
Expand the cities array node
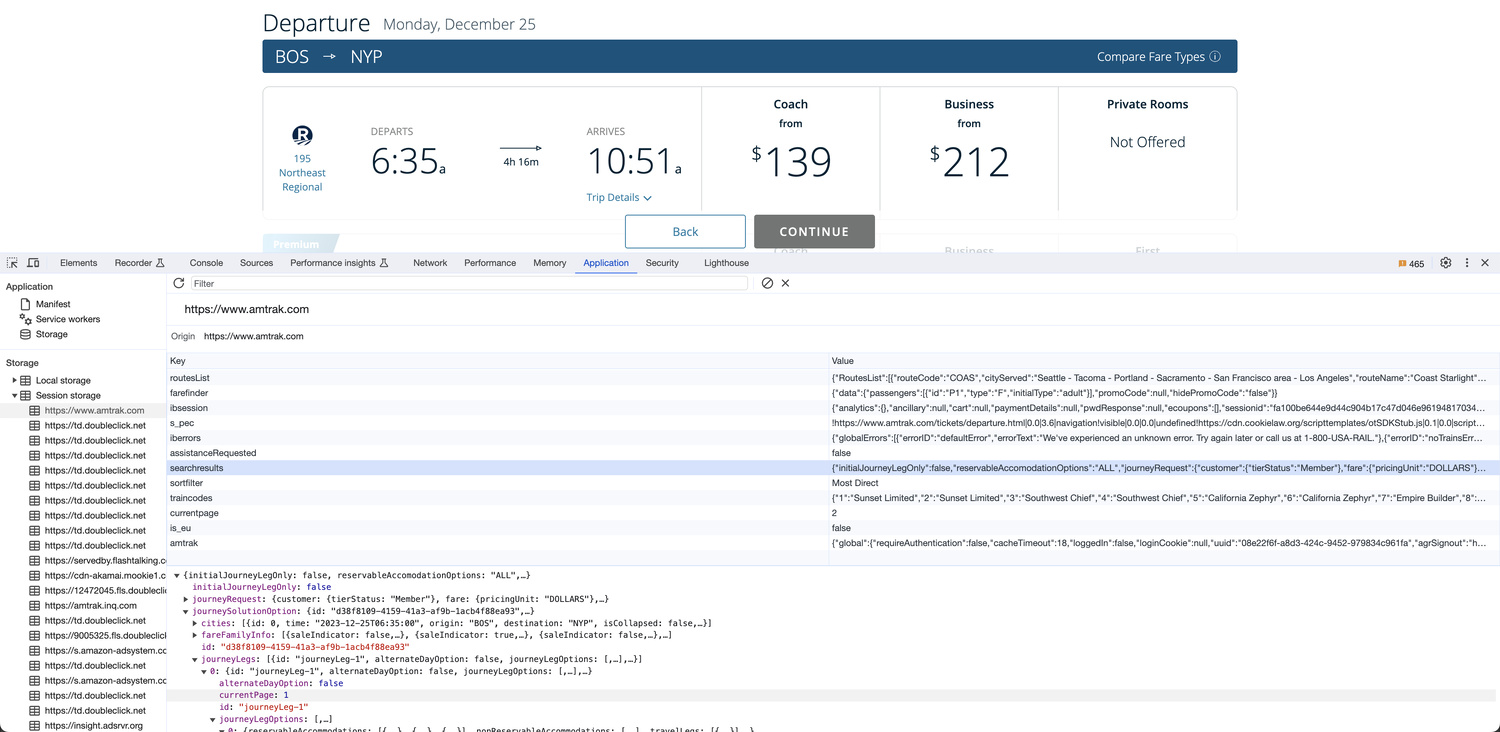pos(195,623)
